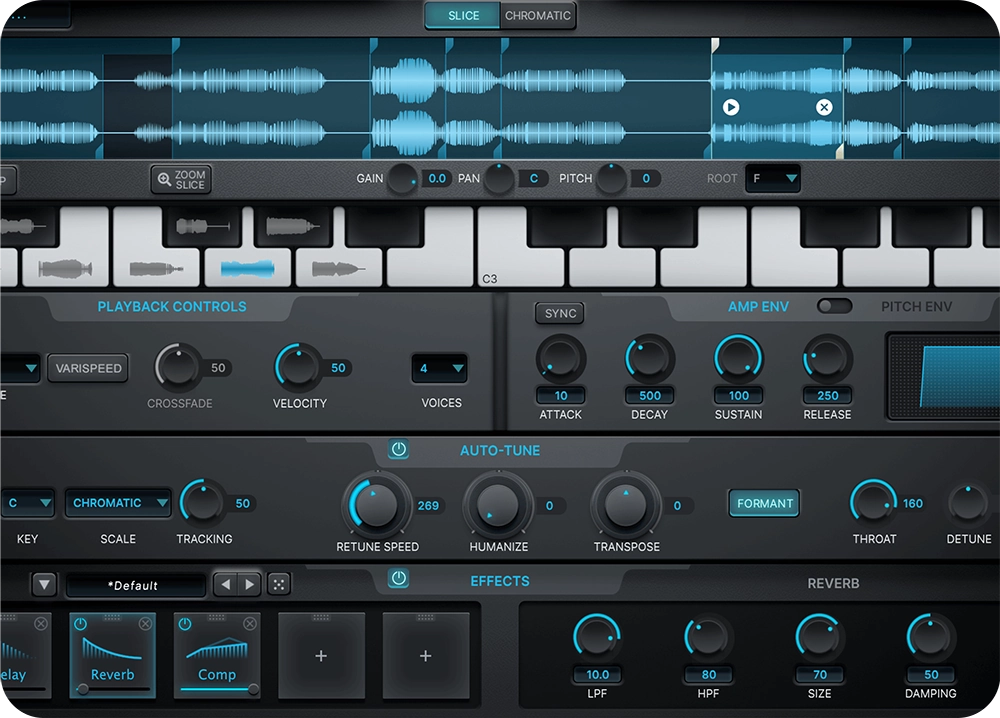Click the Retune Speed value 269
Viewport: 1000px width, 718px height.
[x=428, y=506]
